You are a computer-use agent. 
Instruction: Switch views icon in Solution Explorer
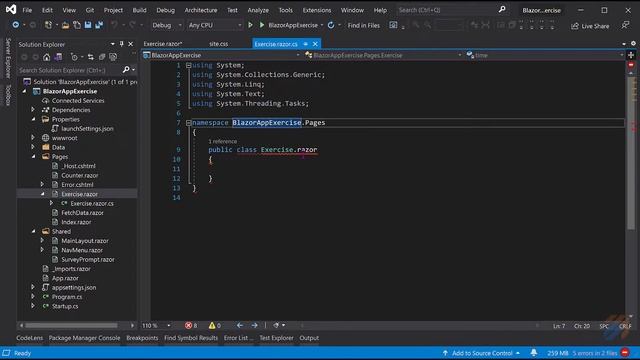click(x=58, y=57)
